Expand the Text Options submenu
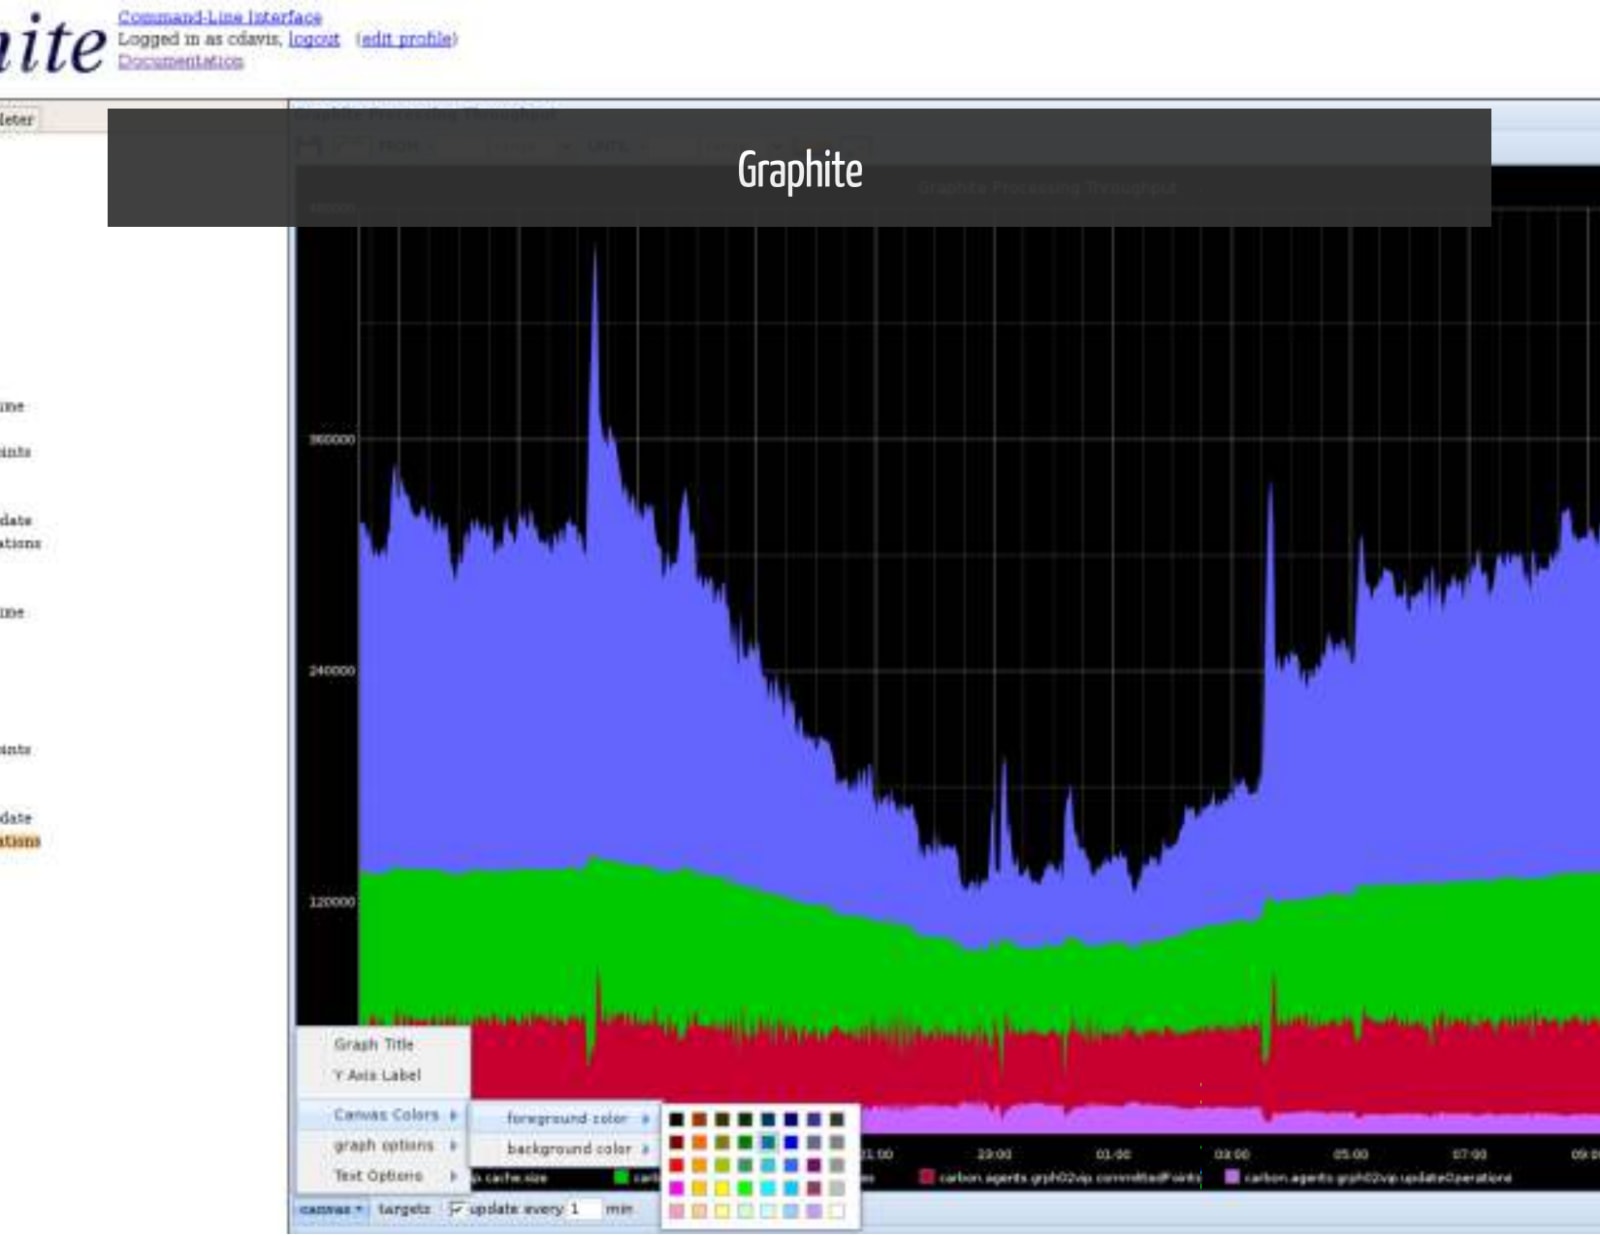 coord(383,1176)
